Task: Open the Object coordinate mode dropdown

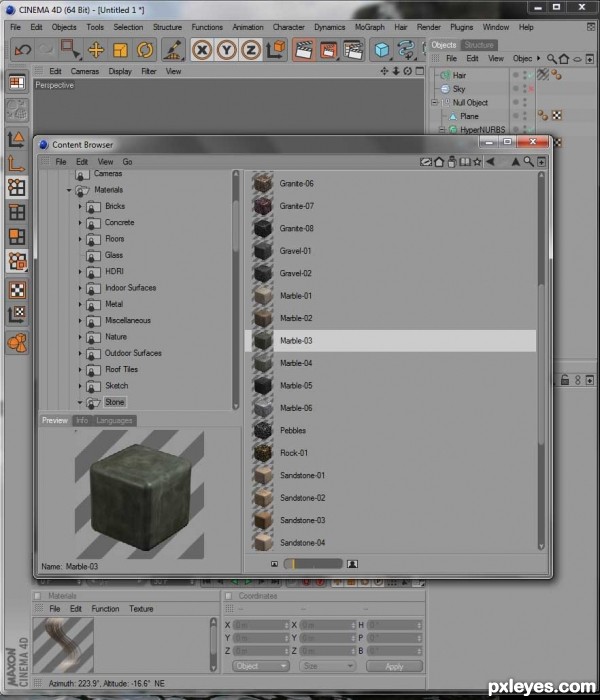Action: (x=261, y=666)
